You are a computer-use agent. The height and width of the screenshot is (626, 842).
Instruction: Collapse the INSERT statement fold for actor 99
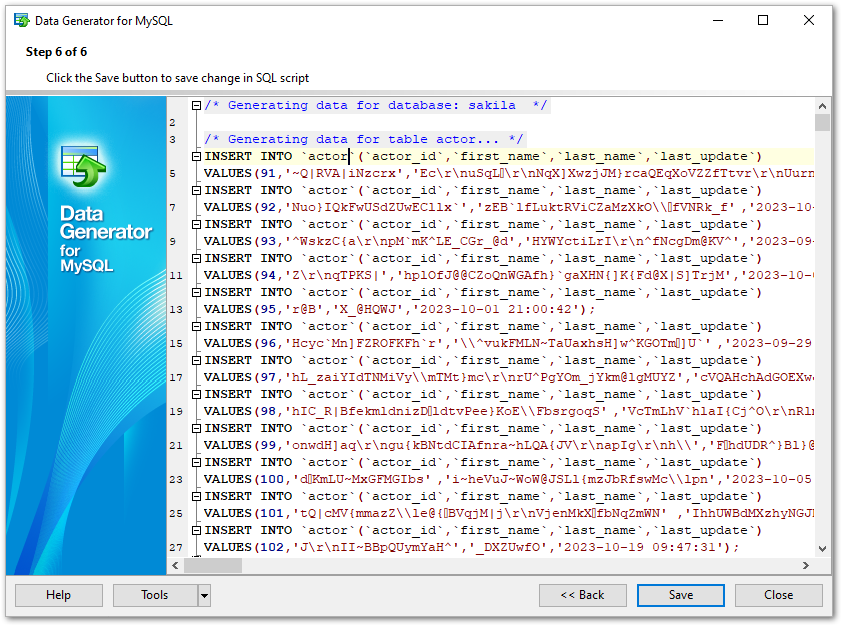point(197,428)
